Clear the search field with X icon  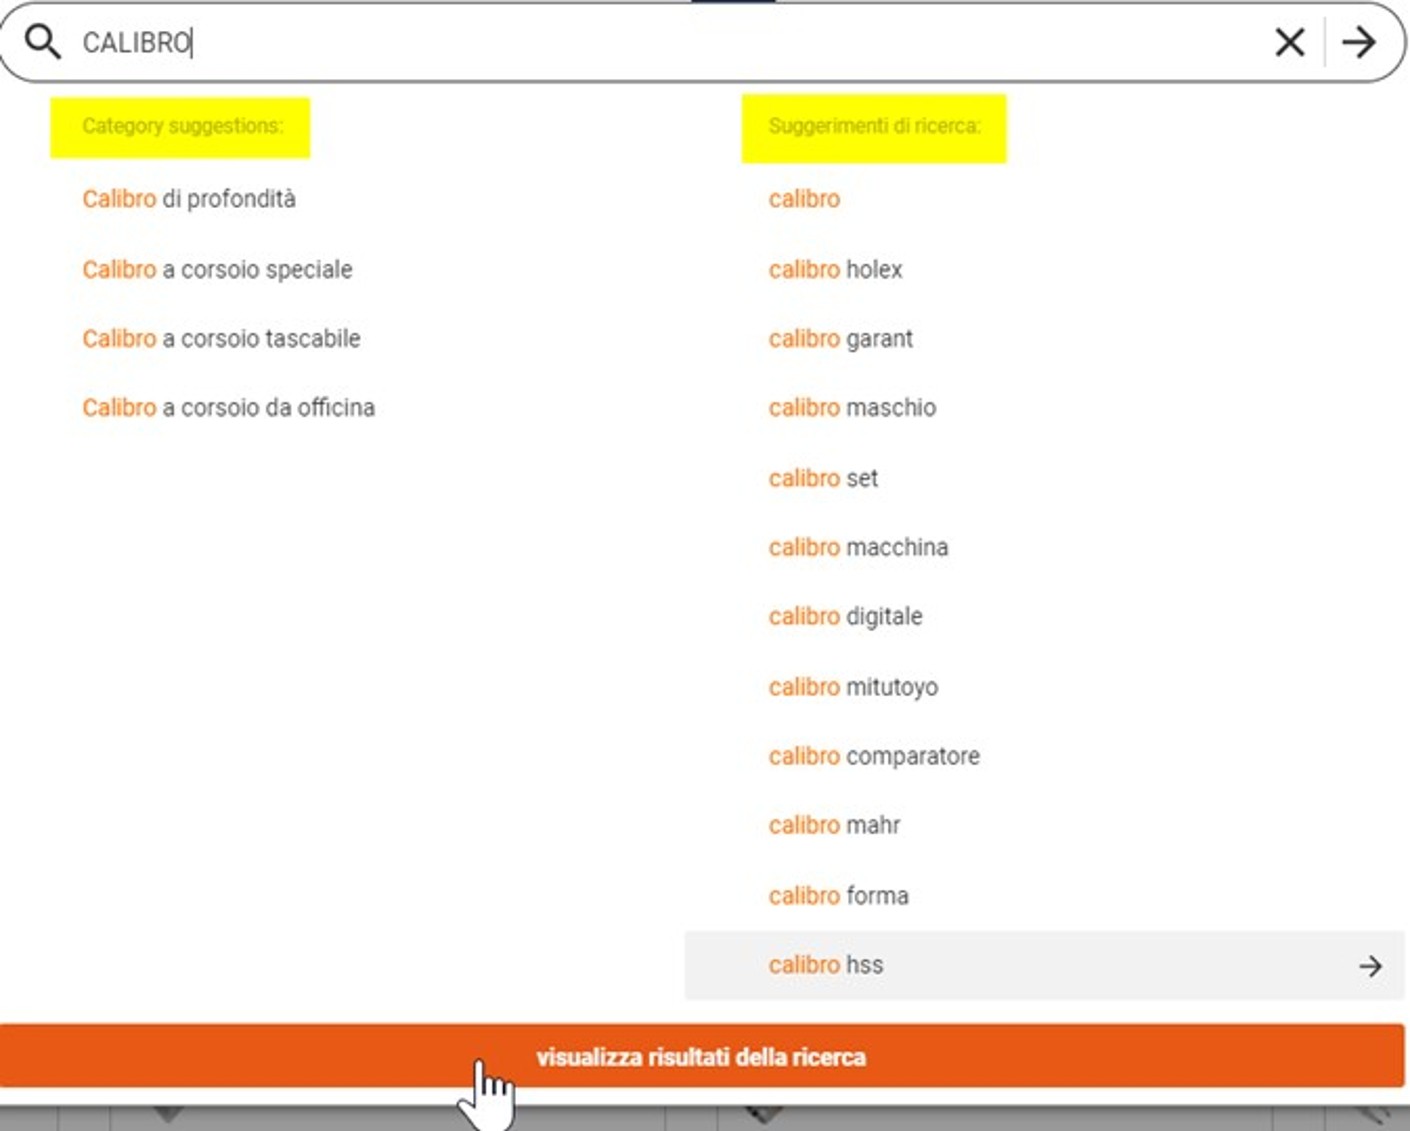click(x=1290, y=42)
